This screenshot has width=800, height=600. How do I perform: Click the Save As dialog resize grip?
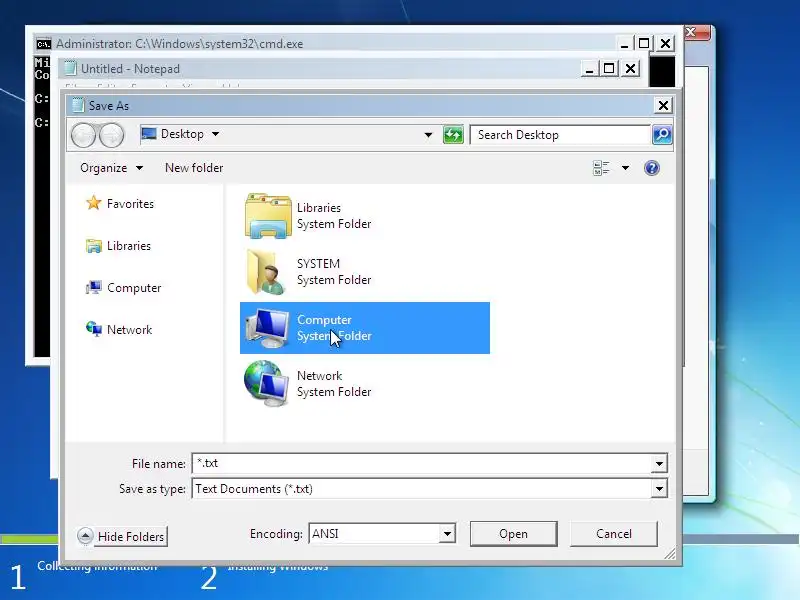tap(670, 554)
